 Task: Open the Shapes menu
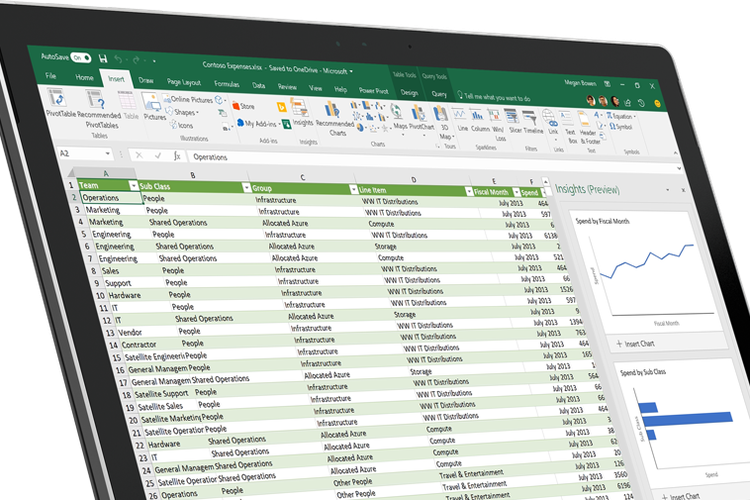pyautogui.click(x=182, y=112)
